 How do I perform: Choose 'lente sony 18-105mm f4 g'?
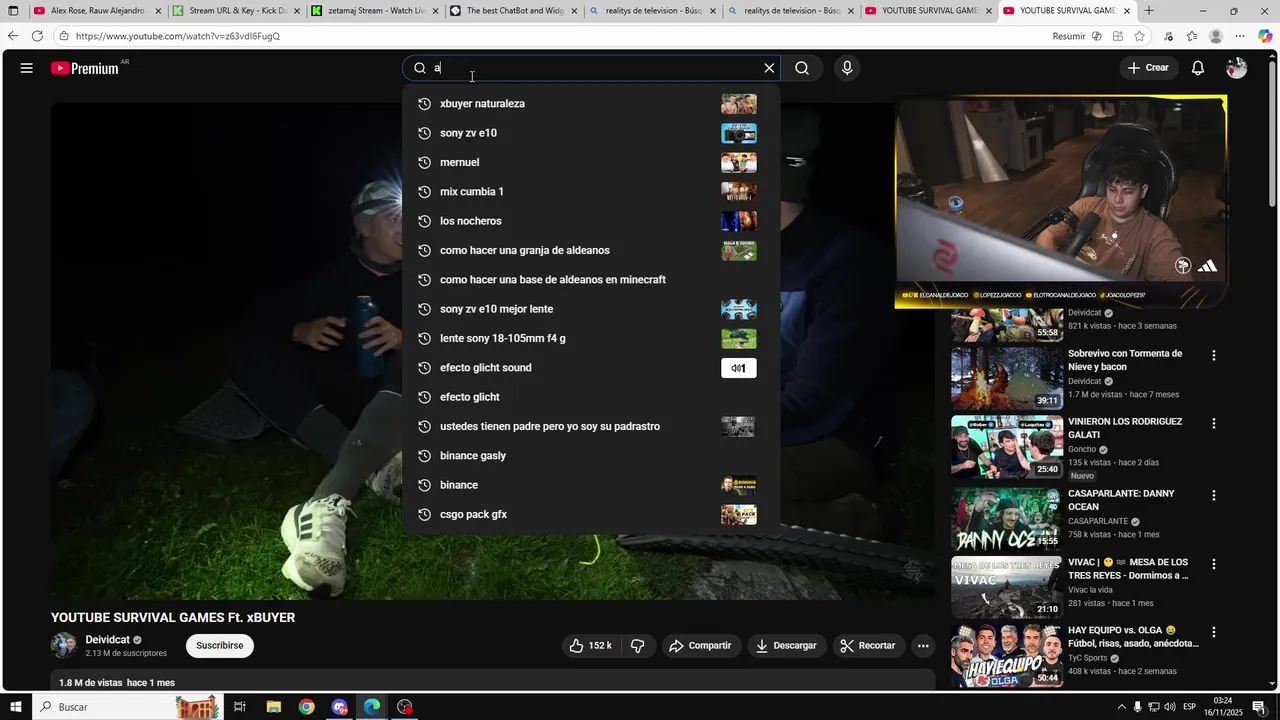pyautogui.click(x=591, y=338)
